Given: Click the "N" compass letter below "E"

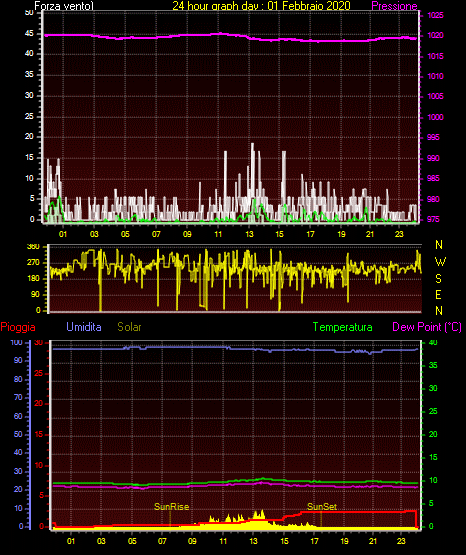Looking at the screenshot, I should 439,310.
